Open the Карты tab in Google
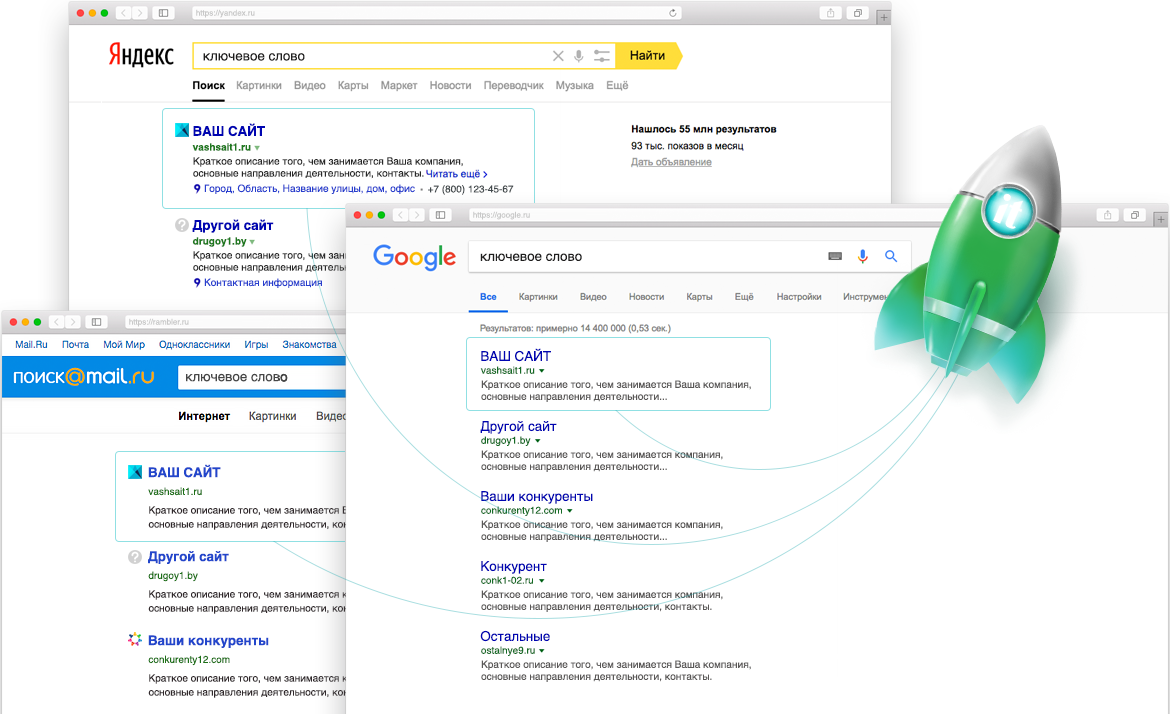This screenshot has width=1170, height=714. pyautogui.click(x=699, y=296)
